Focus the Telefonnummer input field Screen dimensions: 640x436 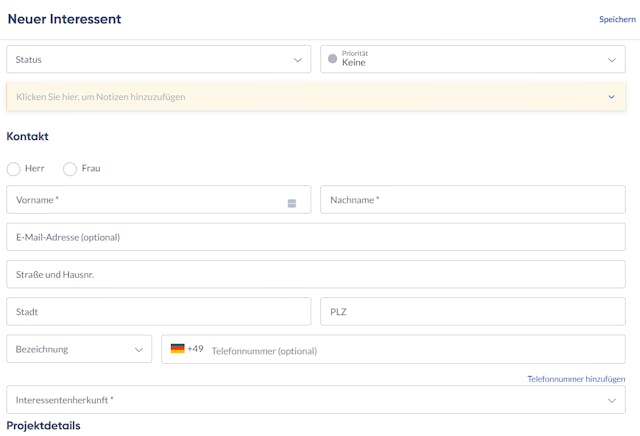410,350
